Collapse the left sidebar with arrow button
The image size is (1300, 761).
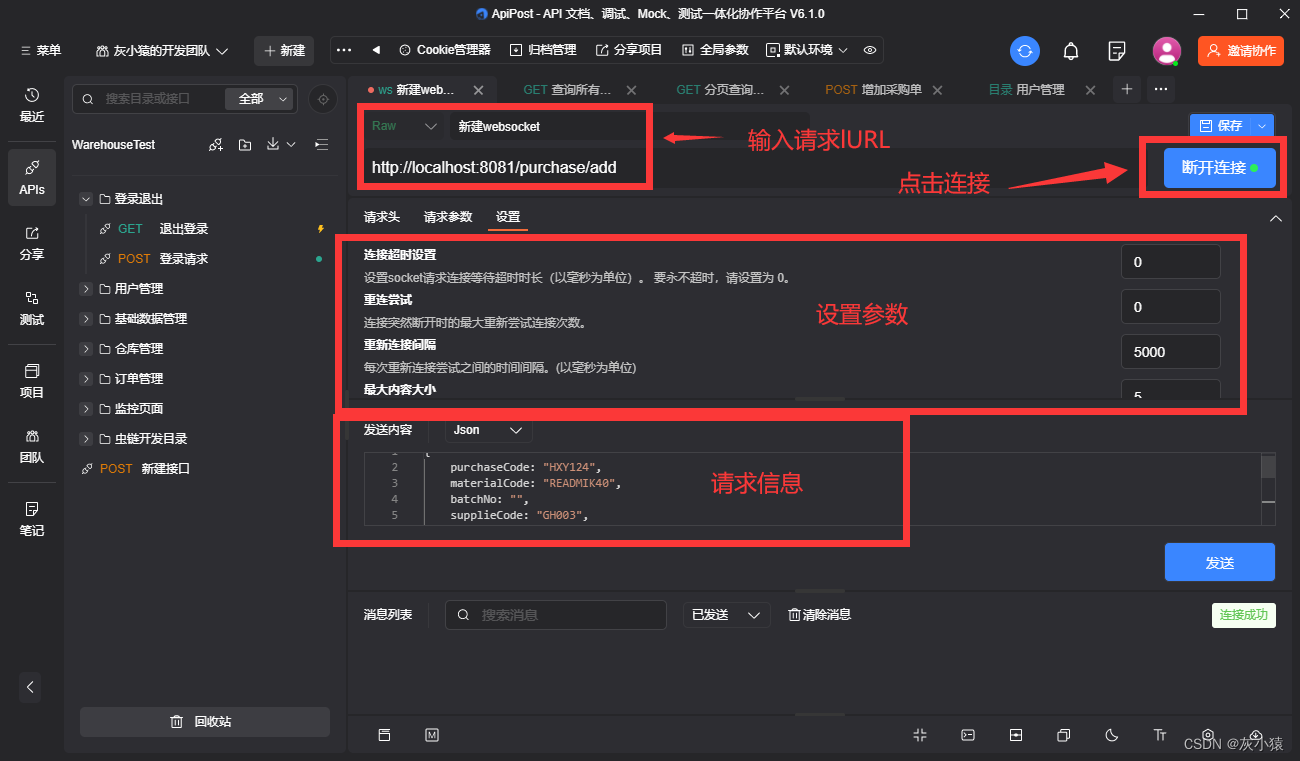(x=30, y=687)
